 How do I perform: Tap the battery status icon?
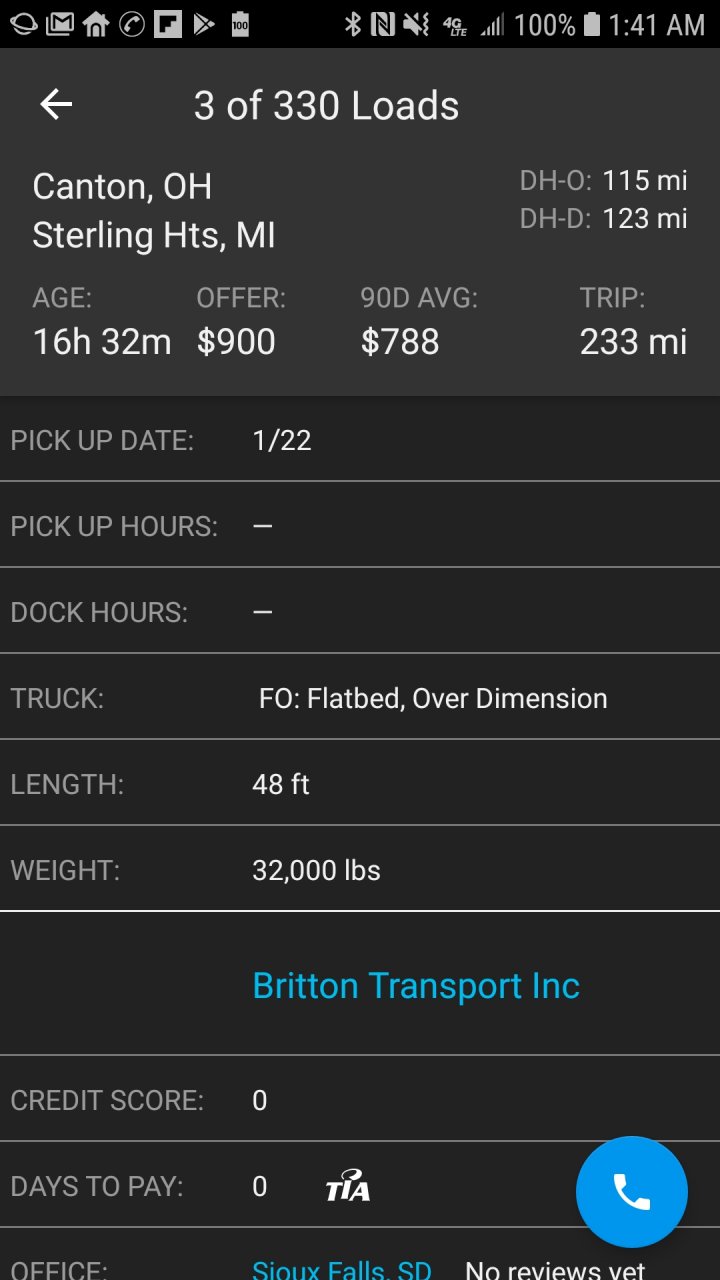pyautogui.click(x=592, y=24)
